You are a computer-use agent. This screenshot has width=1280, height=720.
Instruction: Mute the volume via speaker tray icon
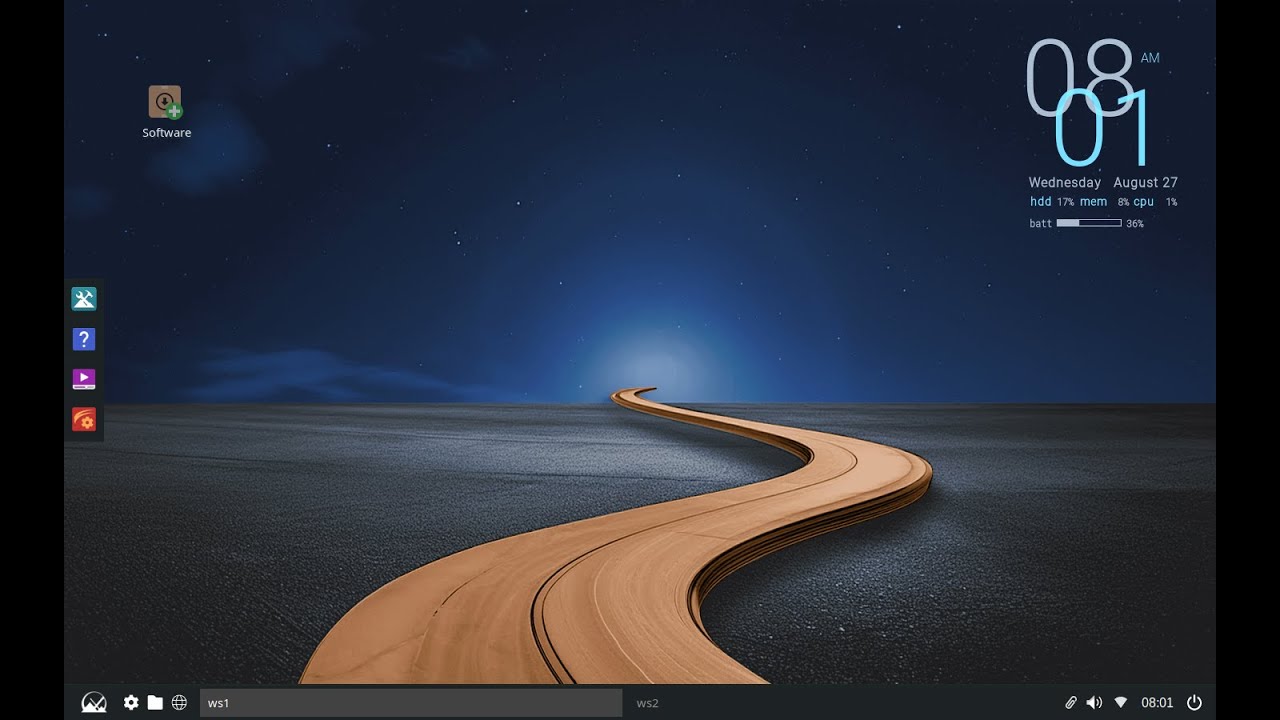pos(1094,702)
